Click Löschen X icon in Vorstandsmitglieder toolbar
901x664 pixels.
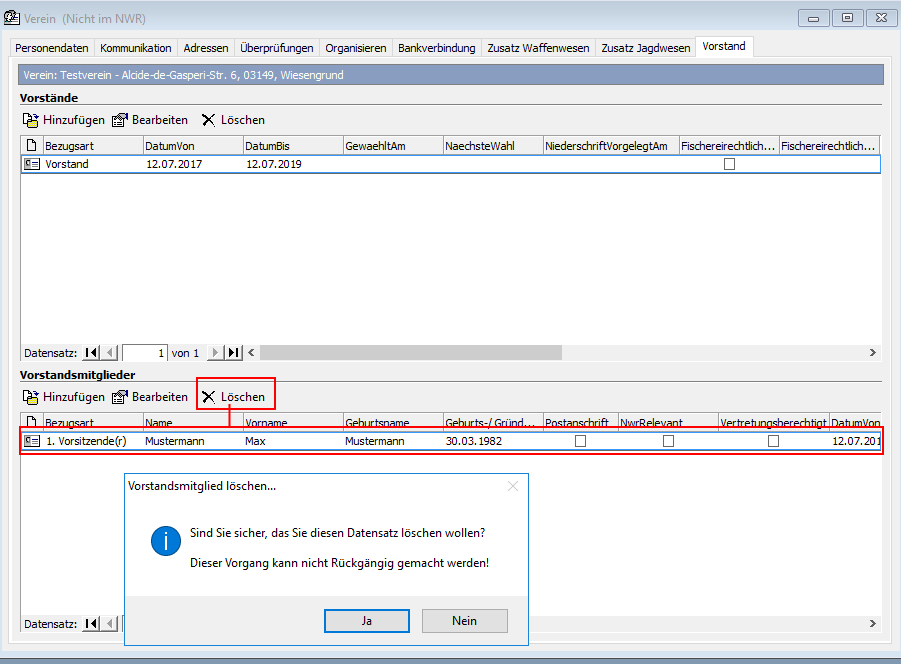(208, 397)
